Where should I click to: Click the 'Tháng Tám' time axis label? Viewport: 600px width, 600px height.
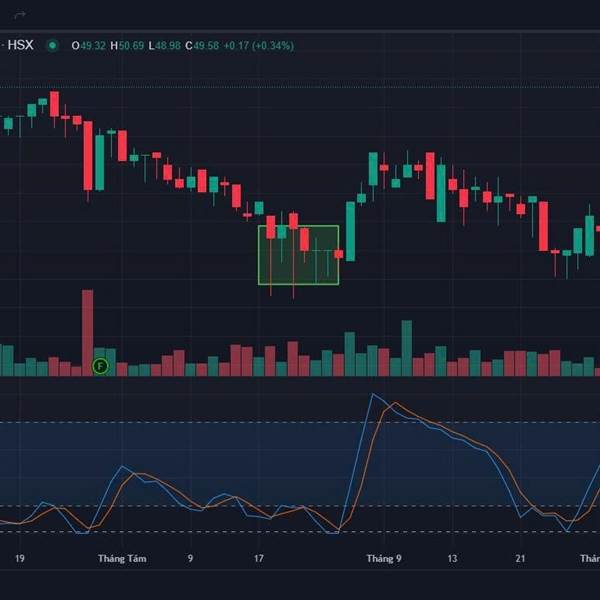point(122,559)
